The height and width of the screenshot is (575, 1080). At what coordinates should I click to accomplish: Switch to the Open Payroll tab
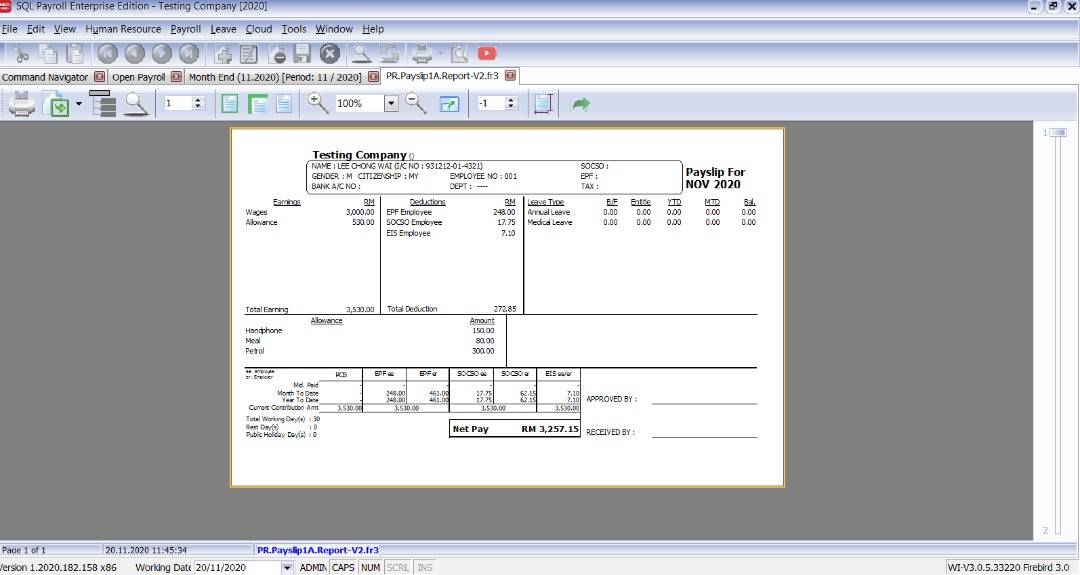138,77
